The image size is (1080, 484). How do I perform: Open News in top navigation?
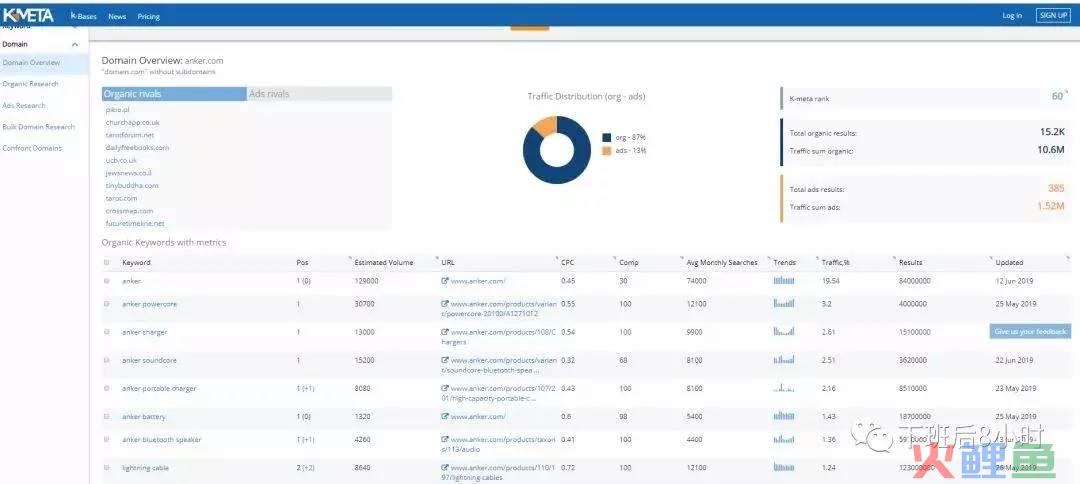click(x=117, y=17)
